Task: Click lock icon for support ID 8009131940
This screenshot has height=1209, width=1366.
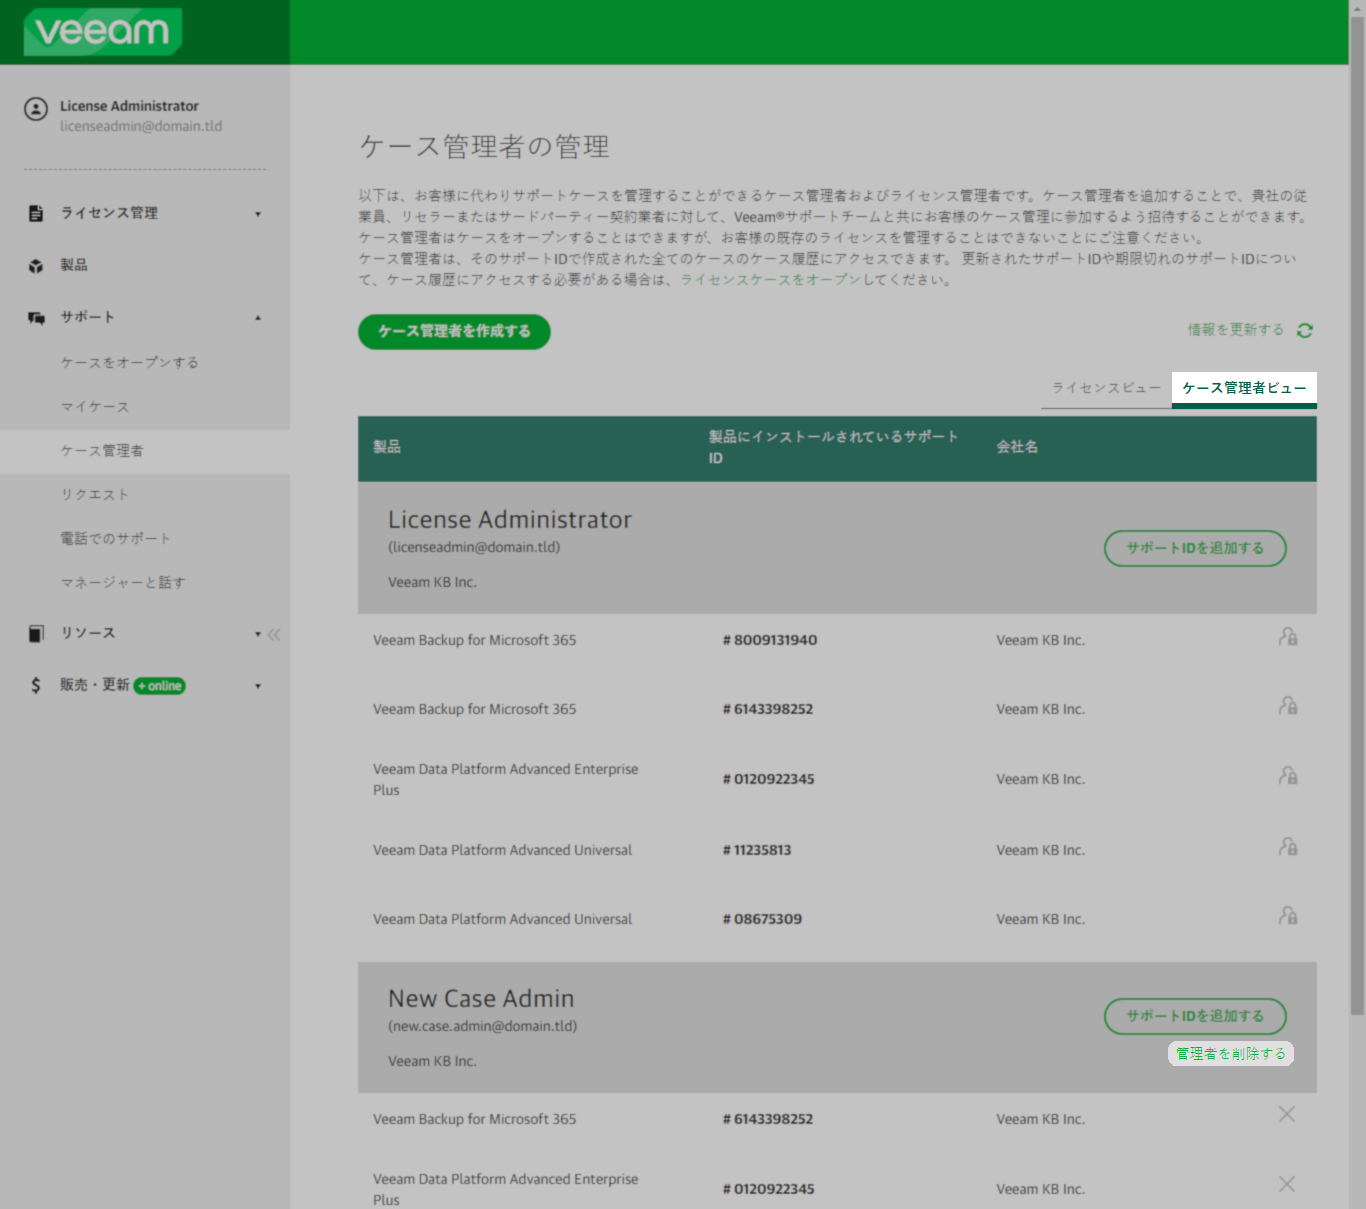Action: click(x=1288, y=637)
